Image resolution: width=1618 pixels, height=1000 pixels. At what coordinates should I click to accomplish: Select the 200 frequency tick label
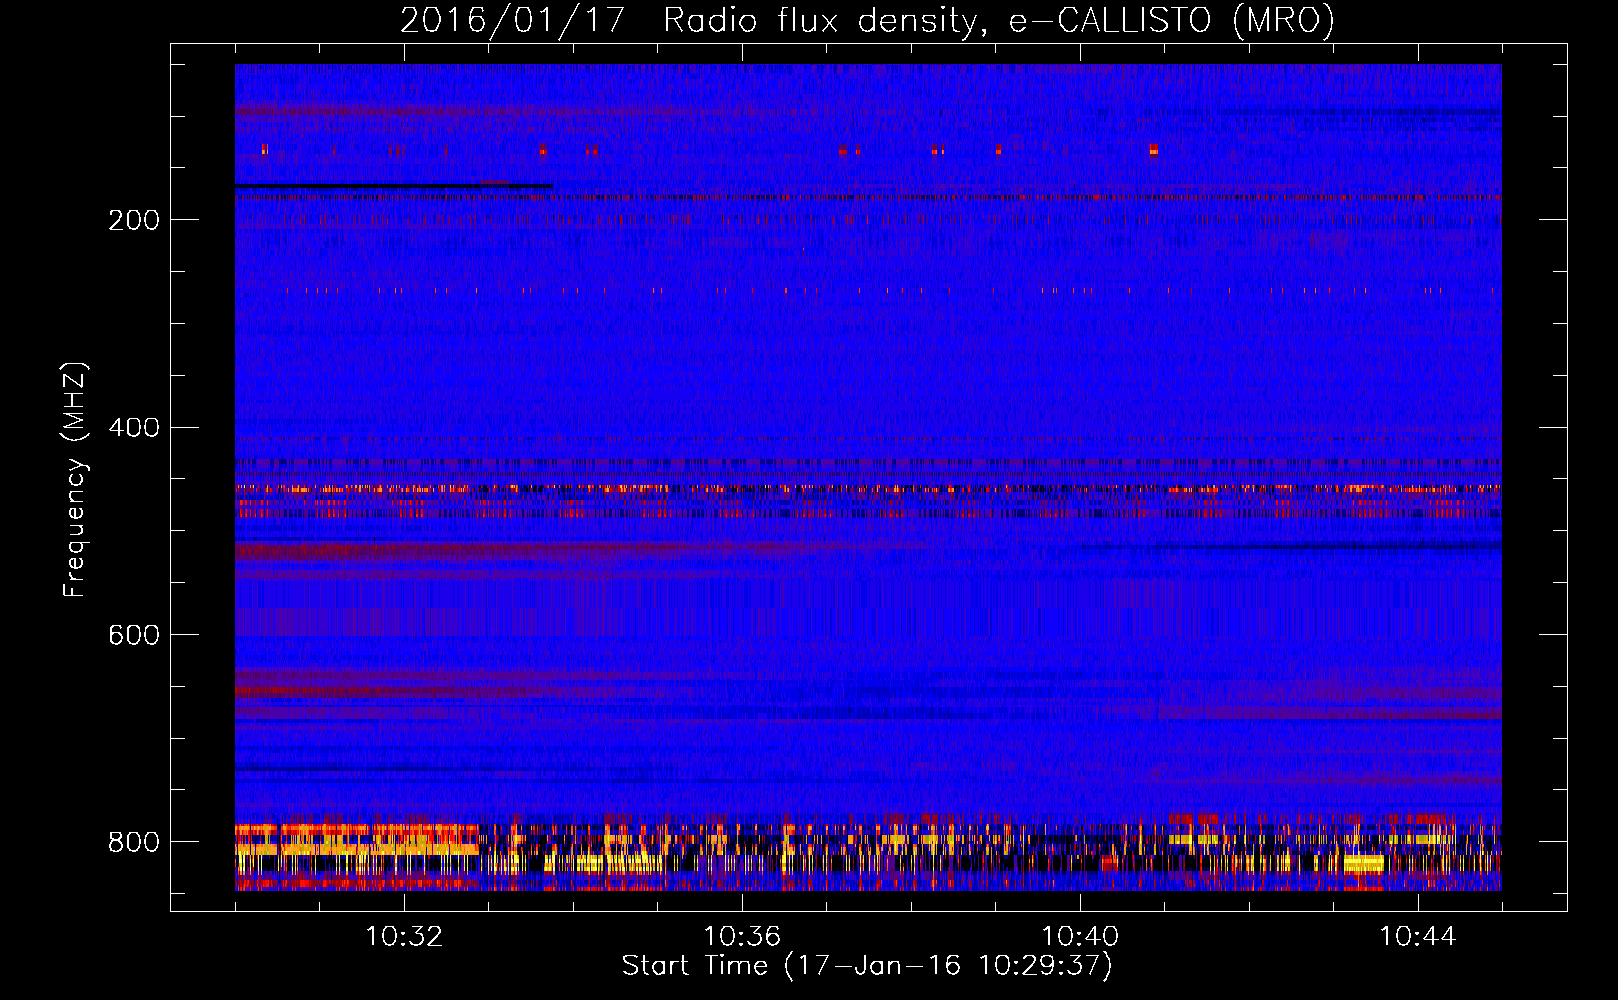point(134,220)
